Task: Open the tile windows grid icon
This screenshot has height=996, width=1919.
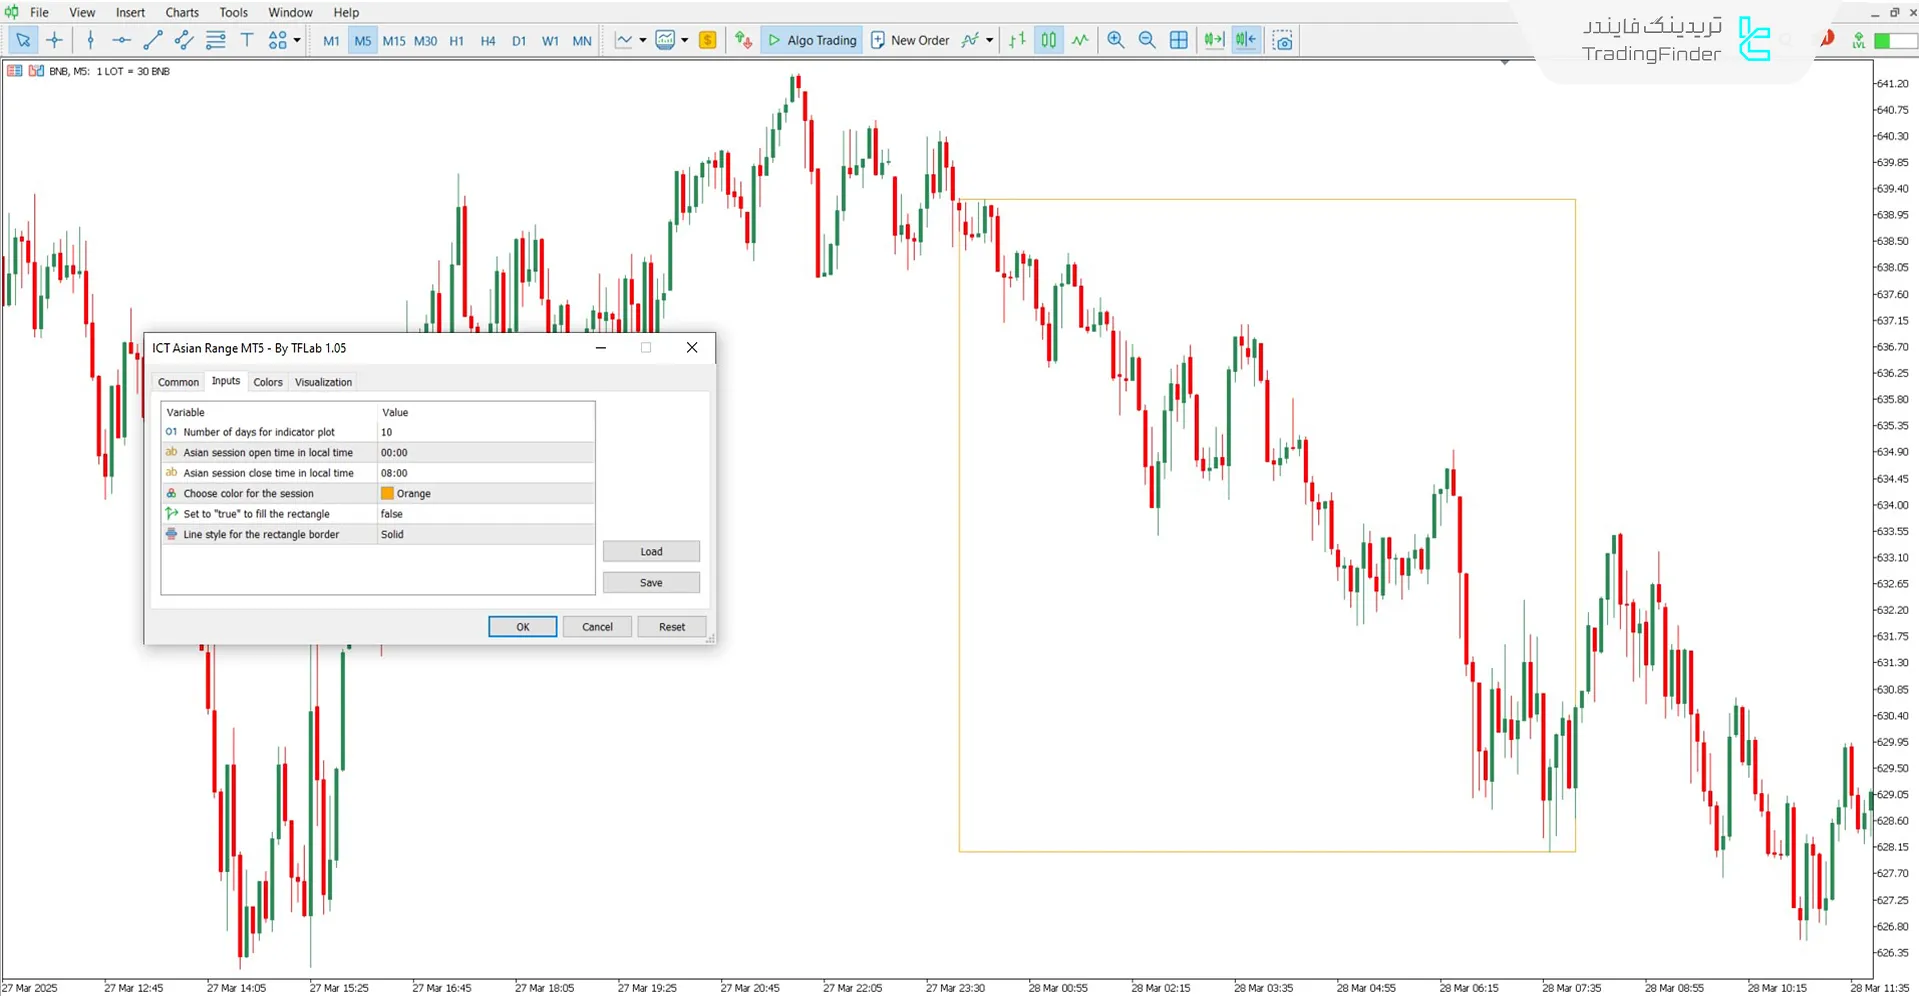Action: (x=1179, y=40)
